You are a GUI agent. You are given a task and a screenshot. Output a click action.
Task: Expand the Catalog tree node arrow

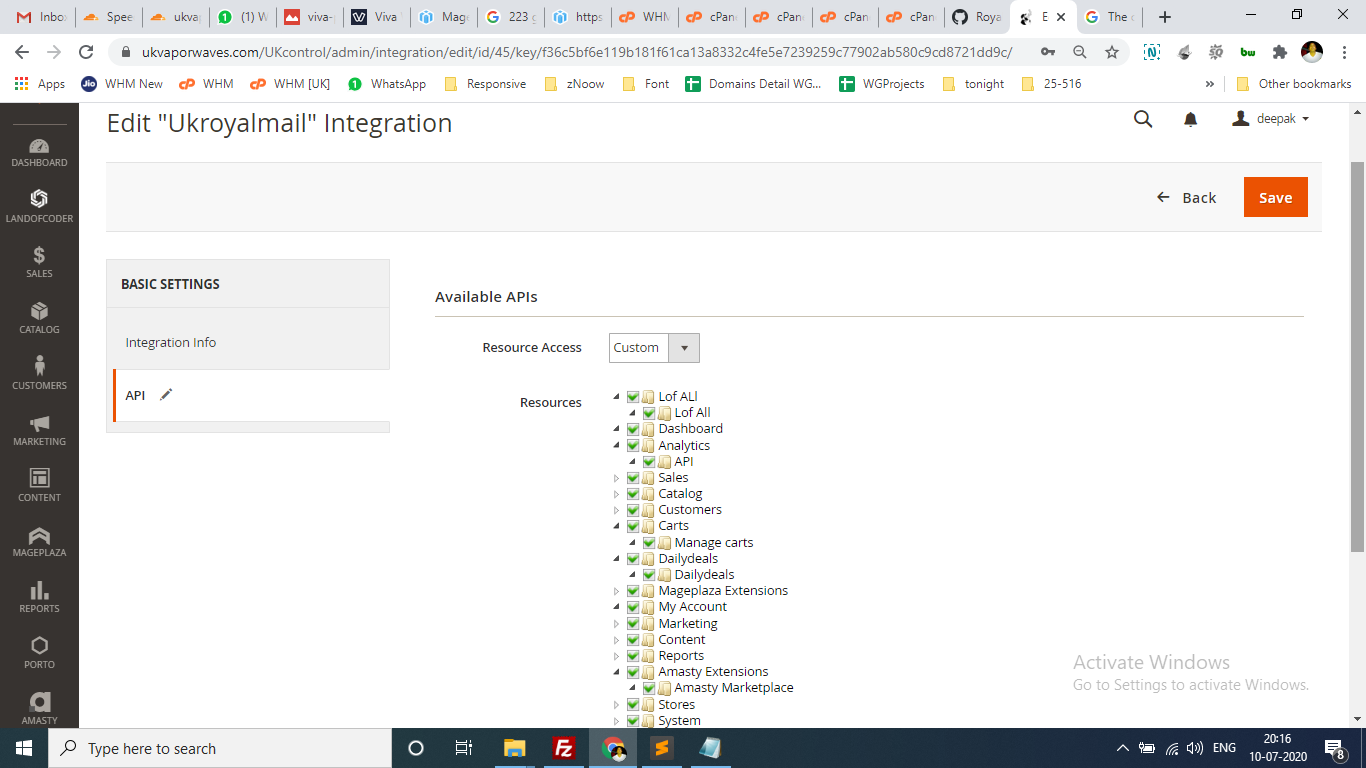[616, 494]
